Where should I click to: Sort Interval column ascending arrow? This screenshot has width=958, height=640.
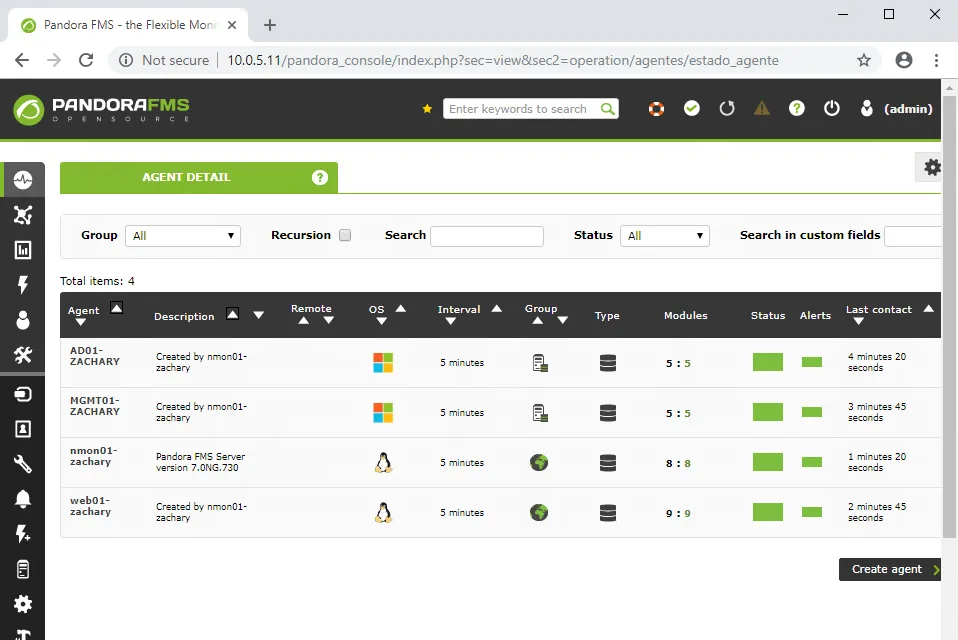click(x=497, y=308)
